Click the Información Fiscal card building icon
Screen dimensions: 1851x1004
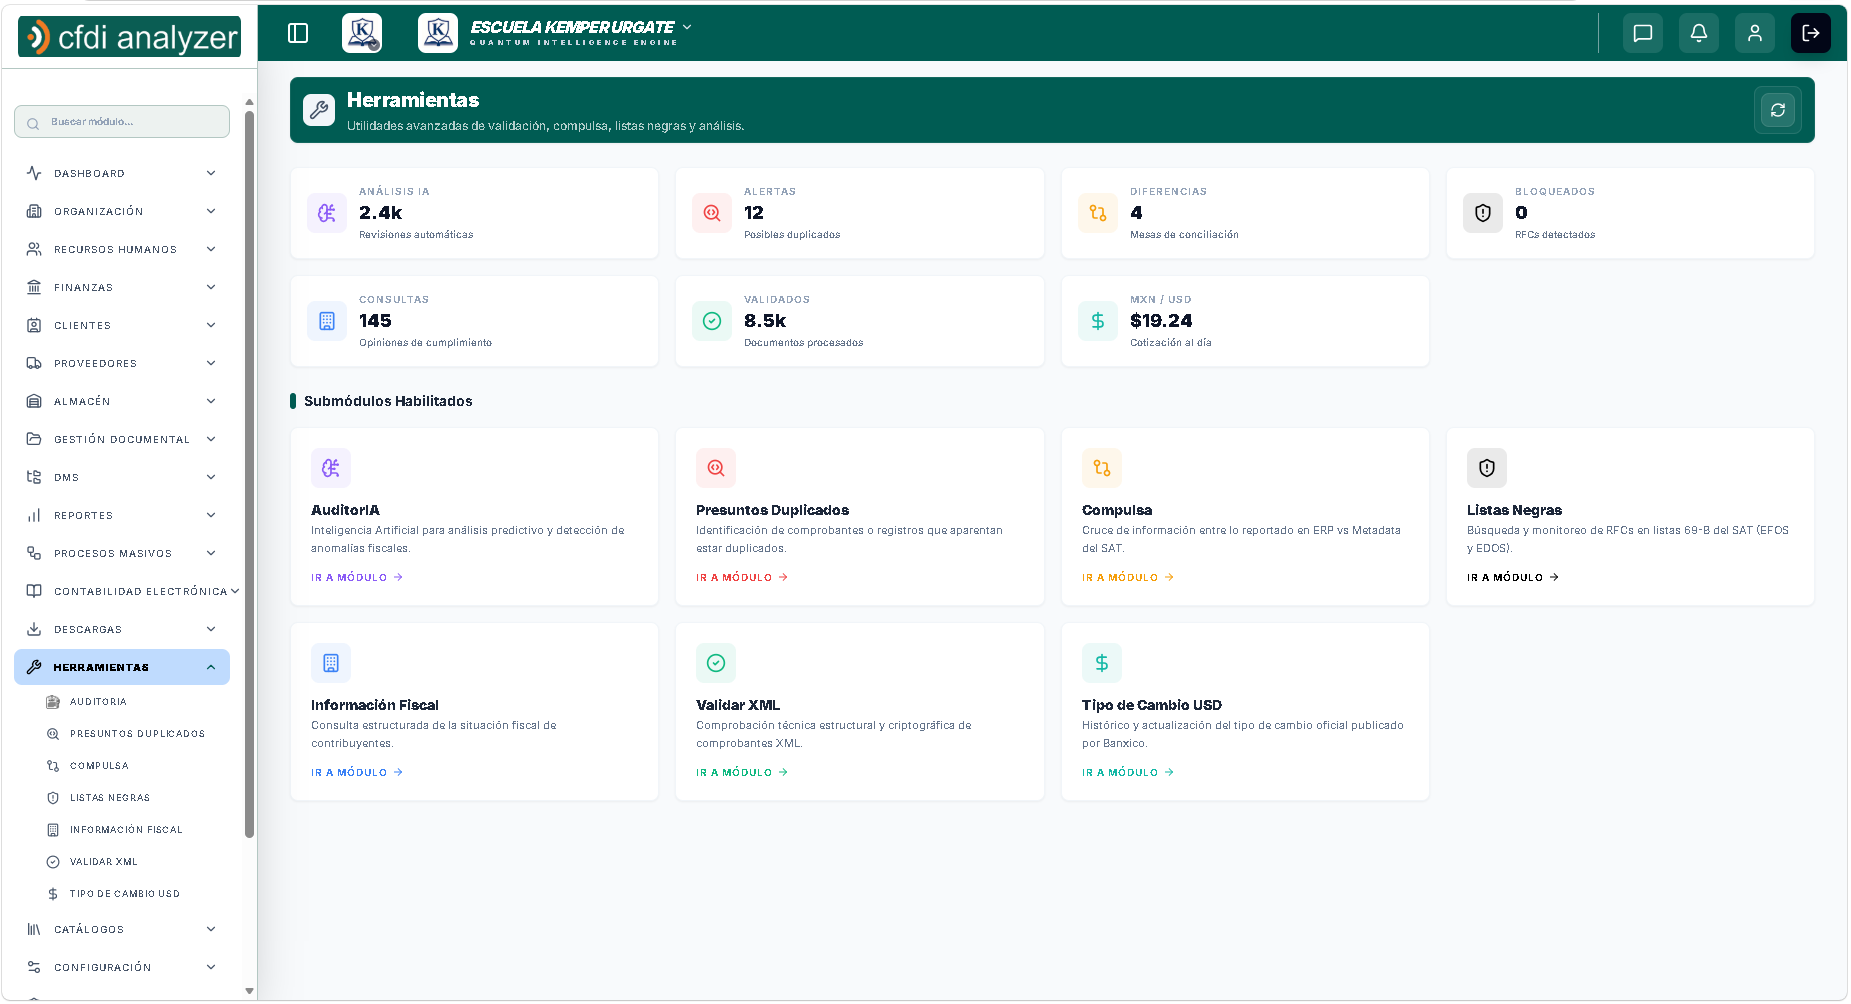(x=331, y=663)
